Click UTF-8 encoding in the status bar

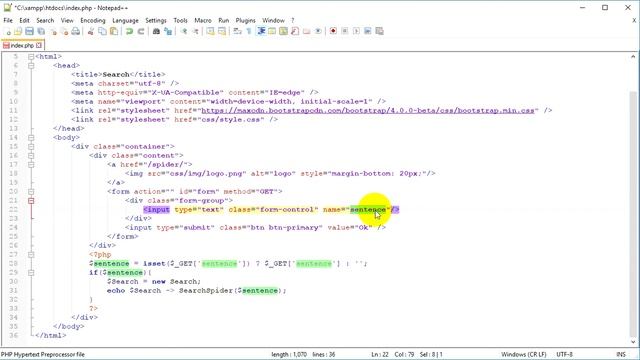[564, 354]
